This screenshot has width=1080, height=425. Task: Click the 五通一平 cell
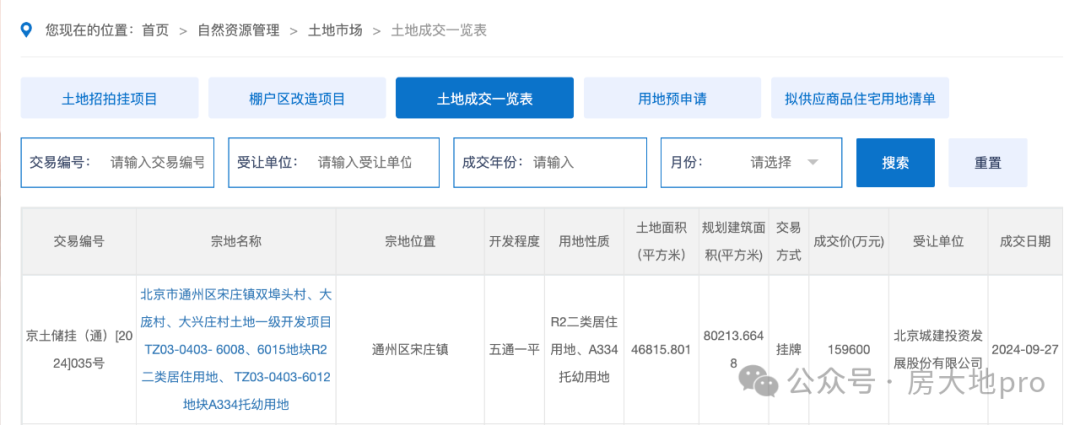514,350
